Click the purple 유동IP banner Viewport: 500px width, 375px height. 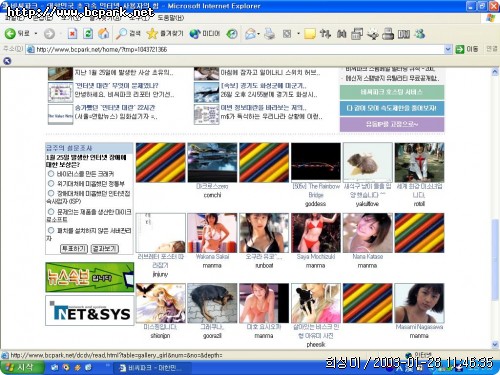tap(392, 124)
